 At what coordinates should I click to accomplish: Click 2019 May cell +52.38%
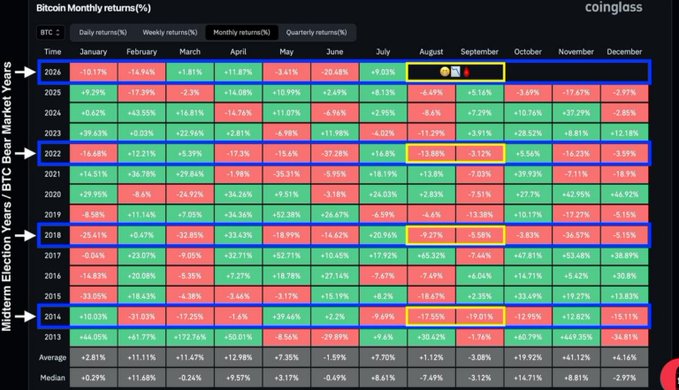pos(286,214)
